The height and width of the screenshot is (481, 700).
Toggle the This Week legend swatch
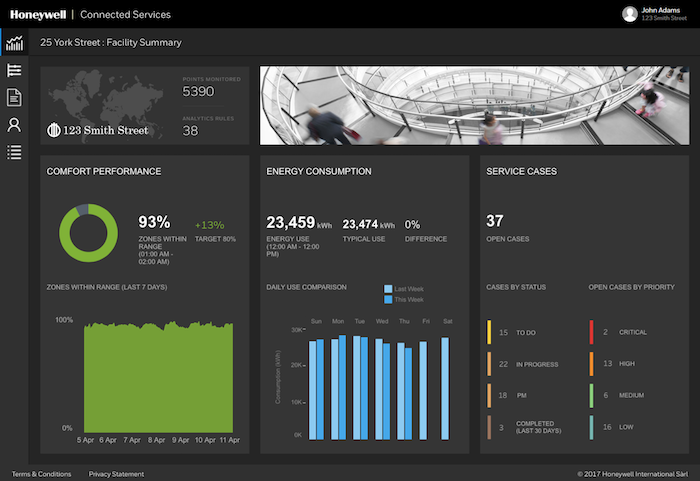tap(388, 299)
